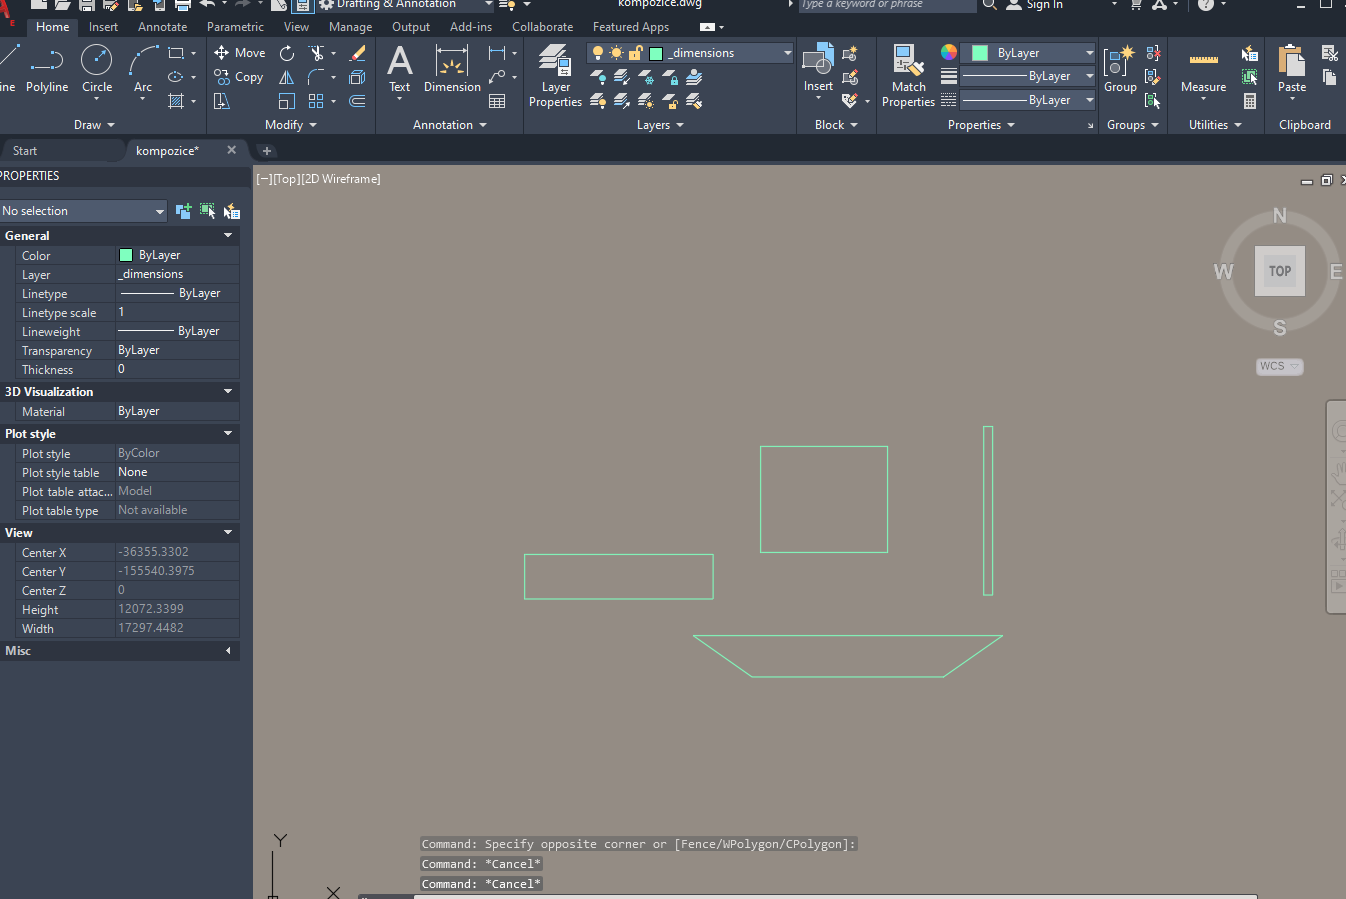Open the Manage ribbon tab
Viewport: 1346px width, 899px height.
(x=350, y=27)
